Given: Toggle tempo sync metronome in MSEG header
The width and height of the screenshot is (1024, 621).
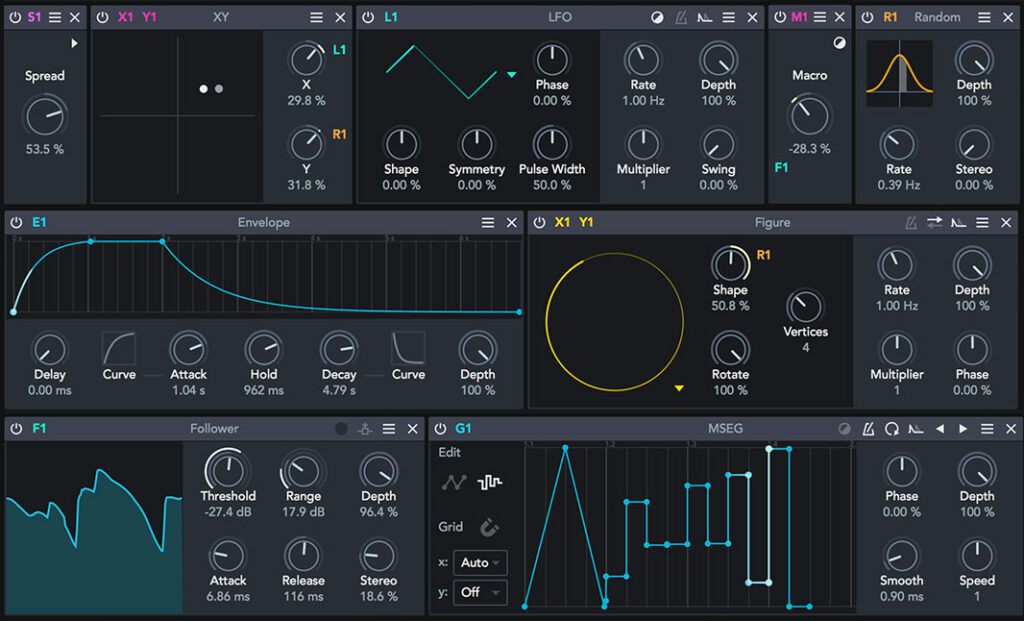Looking at the screenshot, I should point(868,429).
